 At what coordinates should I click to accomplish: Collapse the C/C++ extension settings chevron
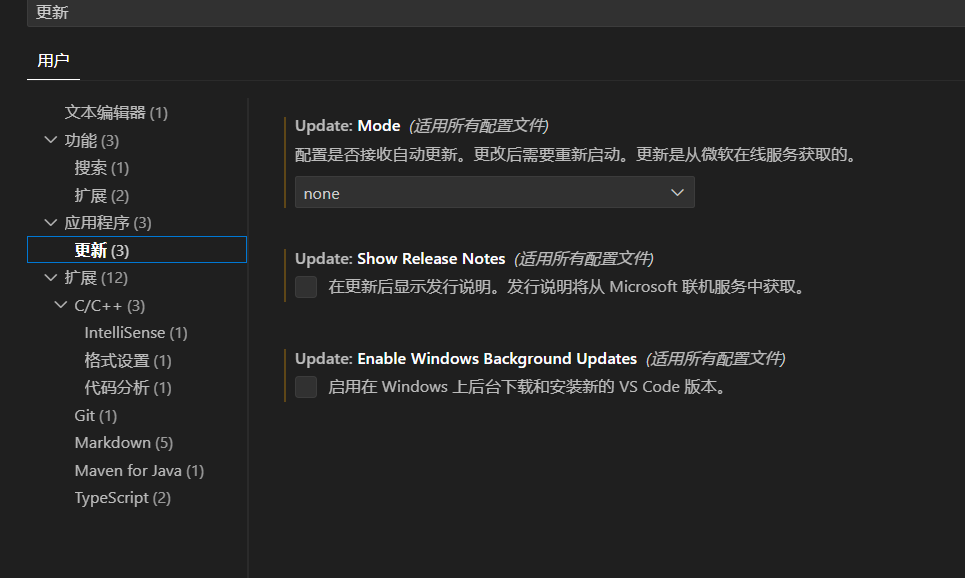click(x=60, y=304)
